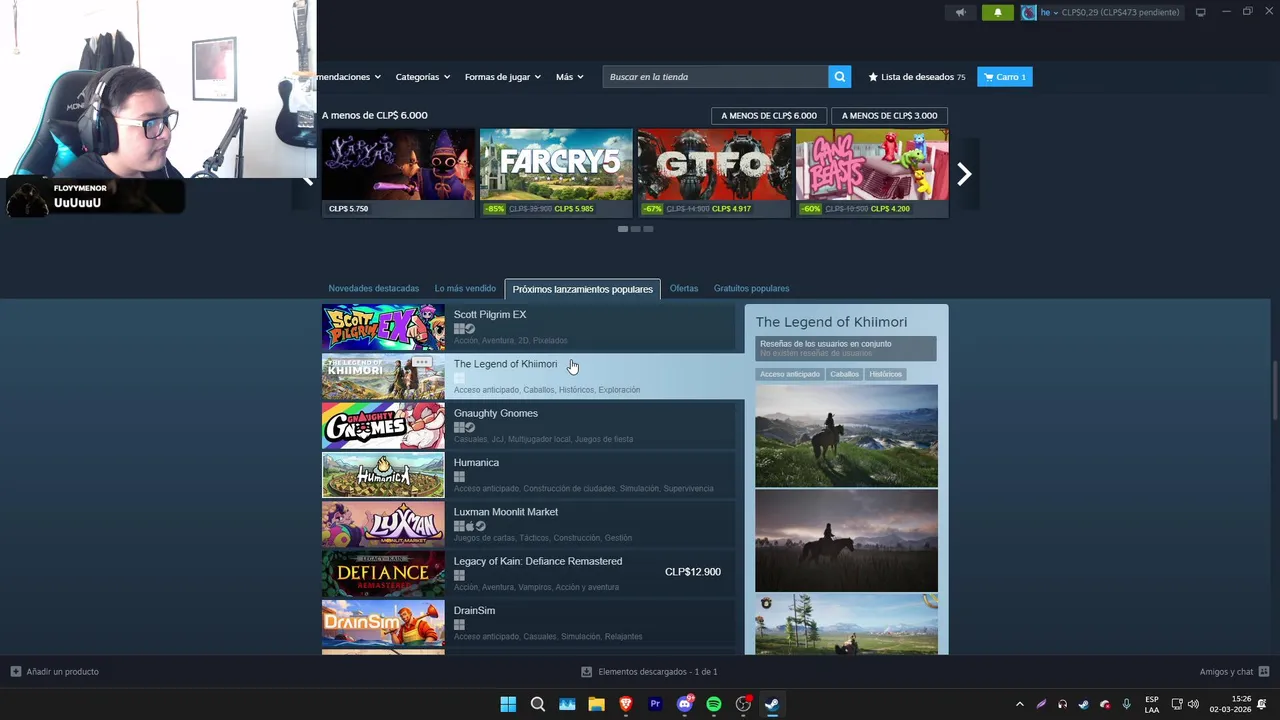Switch to Novedades destacadas tab
The height and width of the screenshot is (720, 1280).
pyautogui.click(x=374, y=288)
